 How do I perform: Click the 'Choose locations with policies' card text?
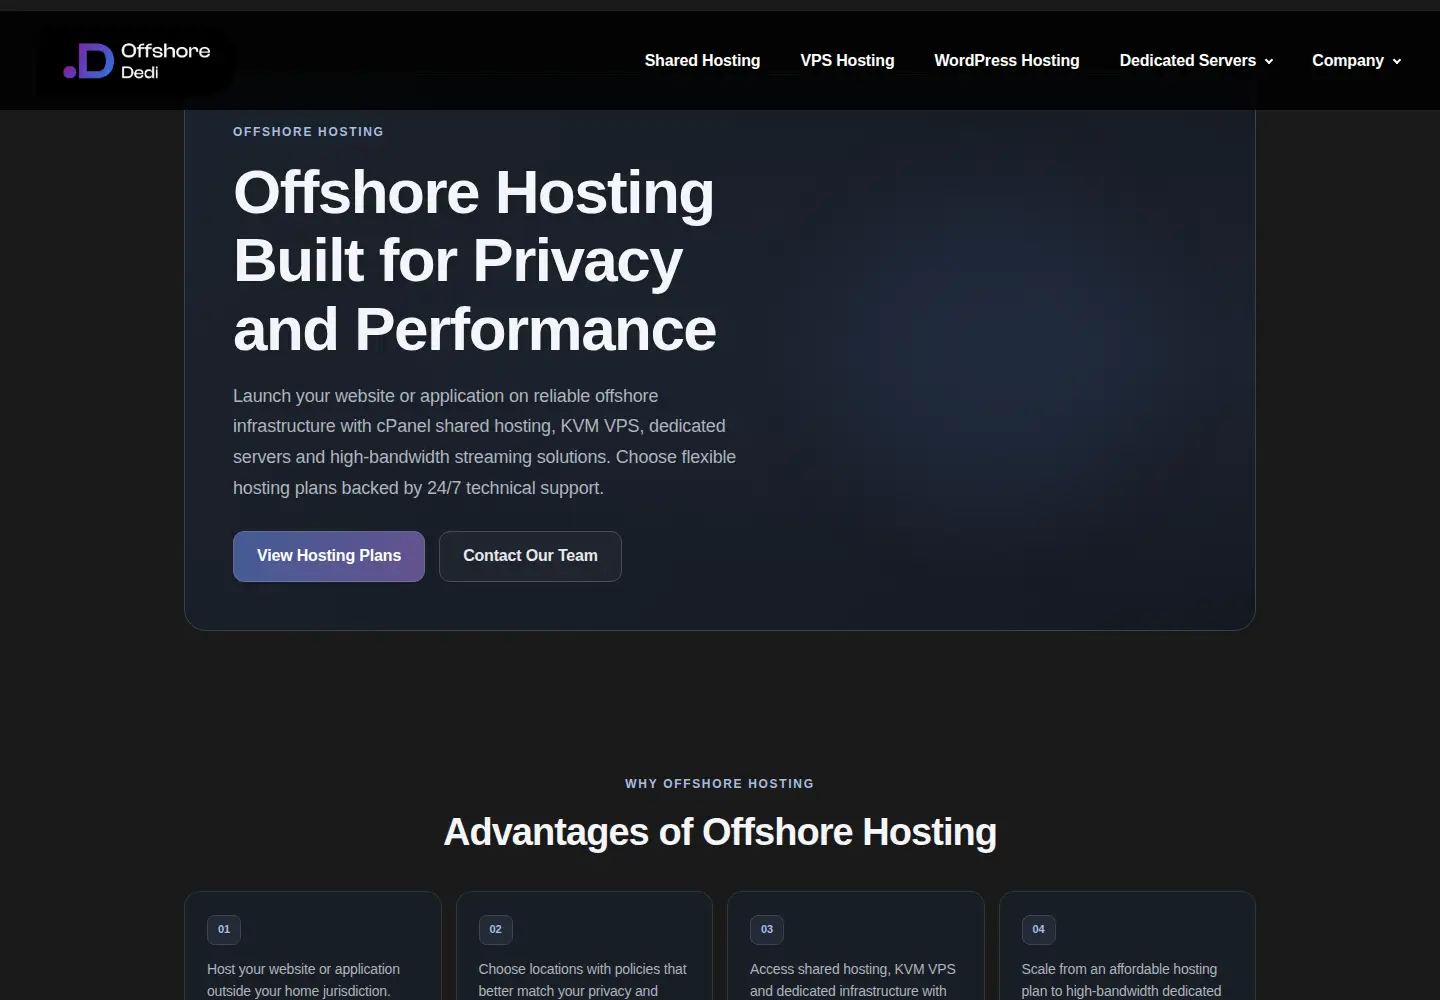583,980
